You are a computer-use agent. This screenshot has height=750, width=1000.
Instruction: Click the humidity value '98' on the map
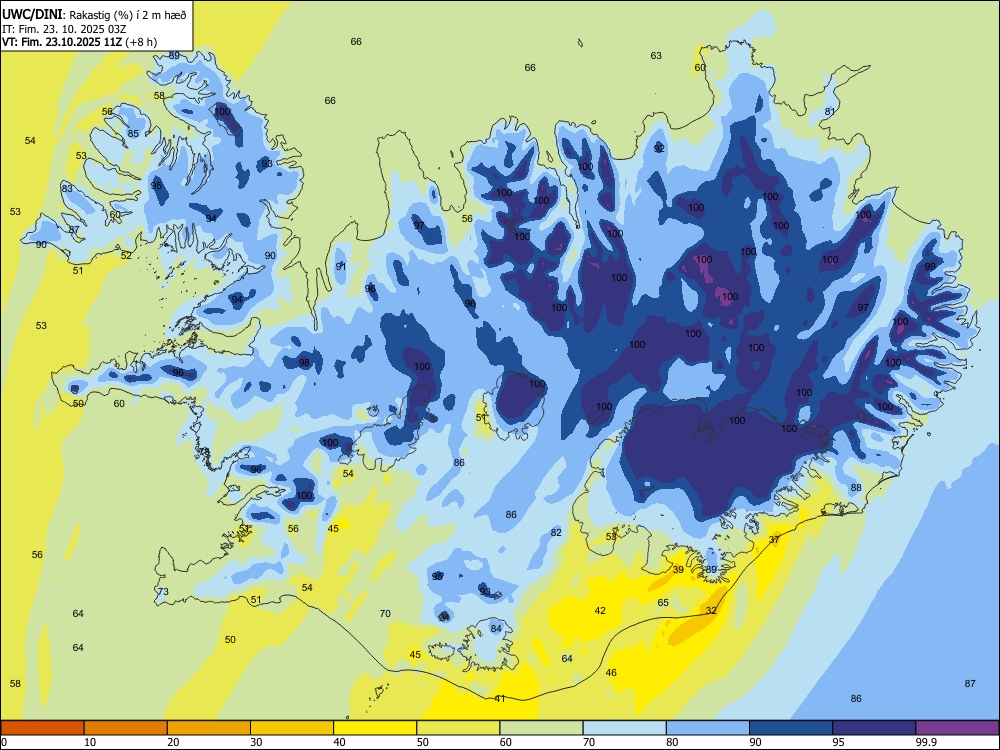pyautogui.click(x=304, y=362)
